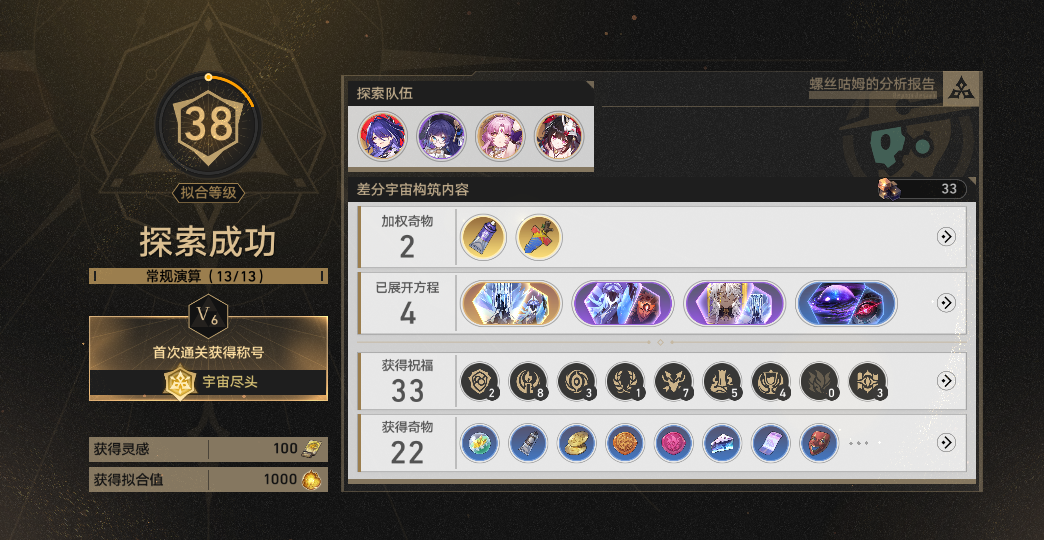This screenshot has height=540, width=1044.
Task: Click the treasure chest counter showing 33
Action: (922, 189)
